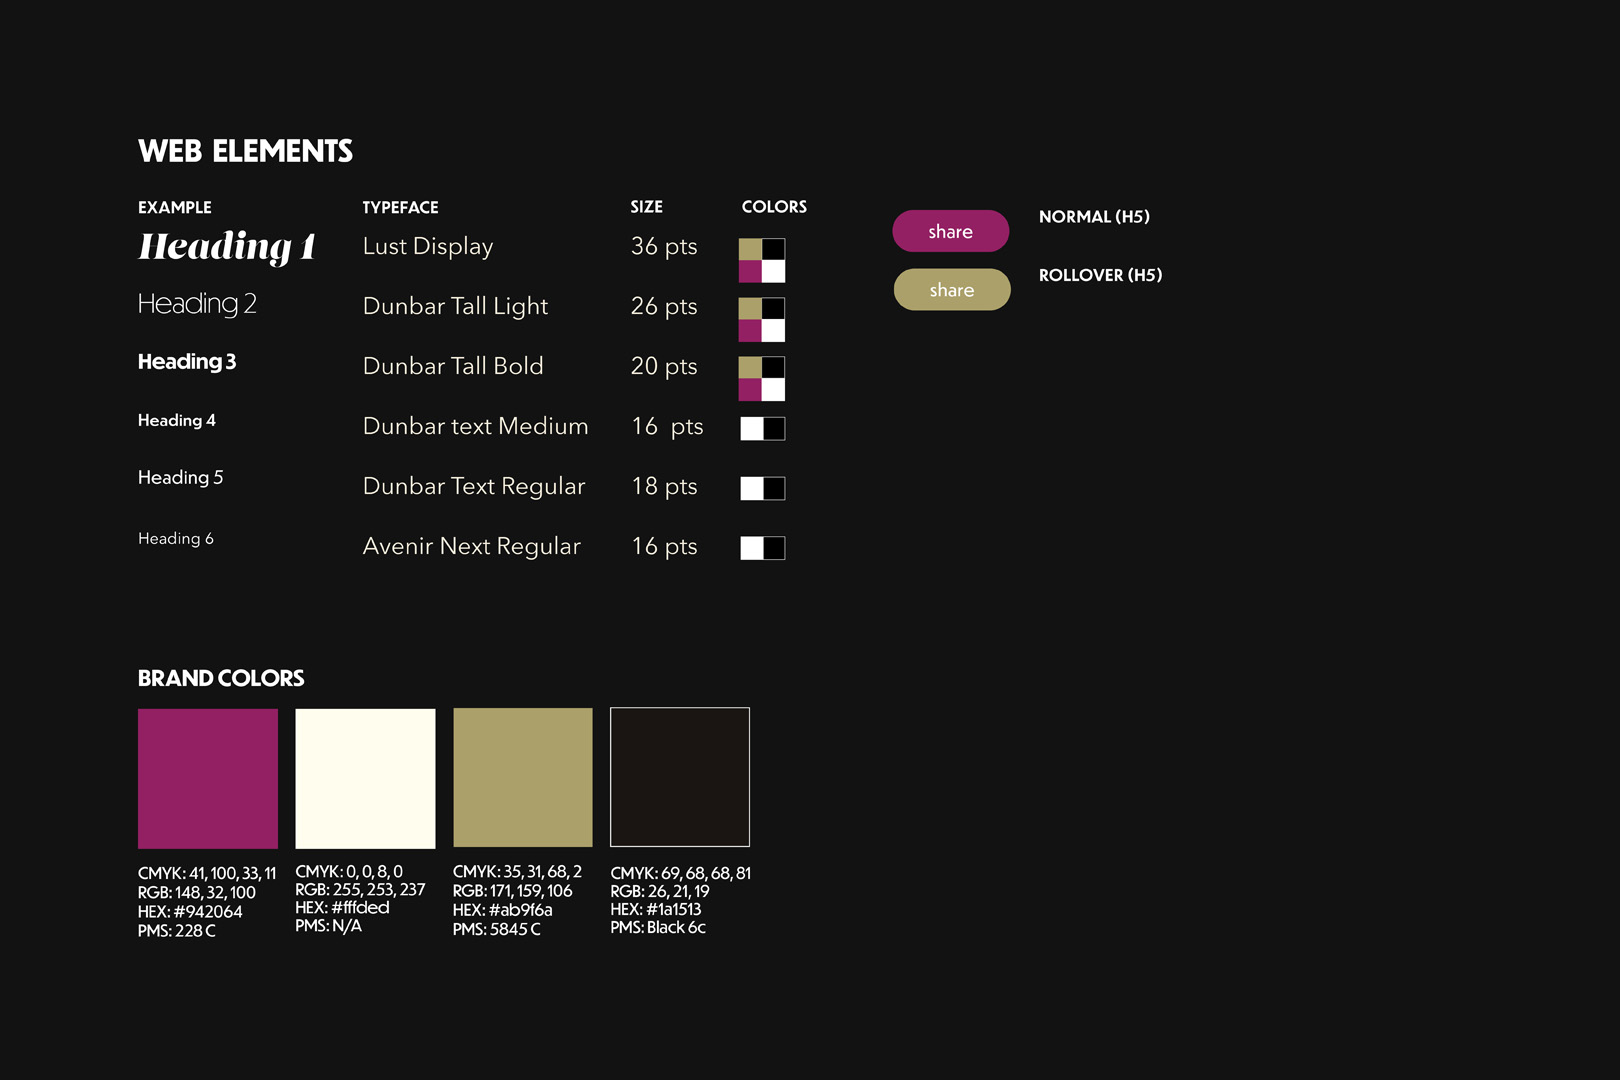Viewport: 1620px width, 1080px height.
Task: Click '16 pts' in the Avenir Next Regular row
Action: pos(665,546)
